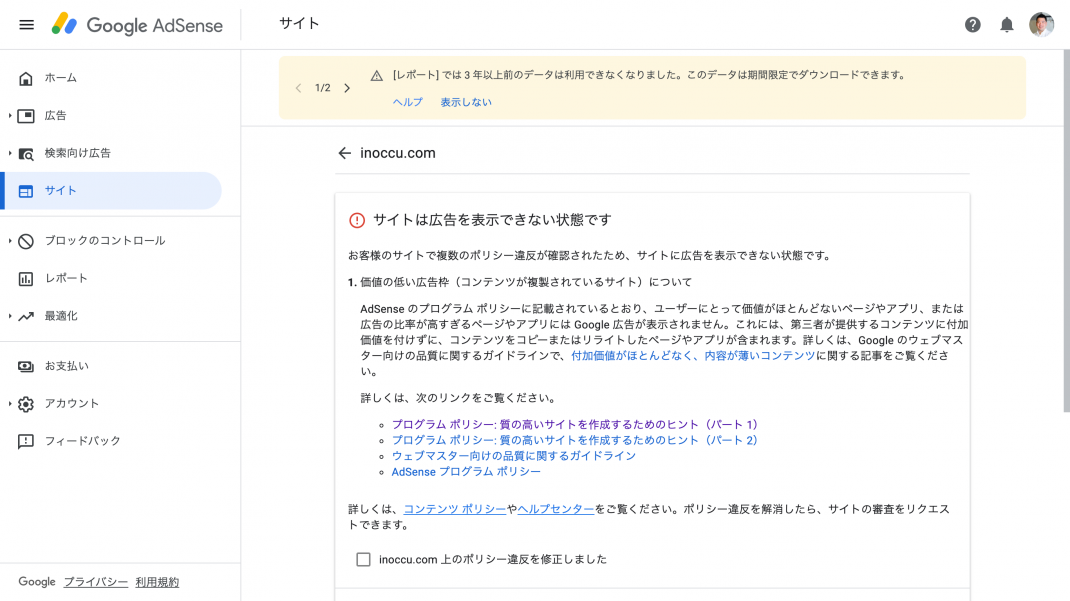Click the 最適化 optimization trend icon
The height and width of the screenshot is (601, 1070).
click(26, 316)
